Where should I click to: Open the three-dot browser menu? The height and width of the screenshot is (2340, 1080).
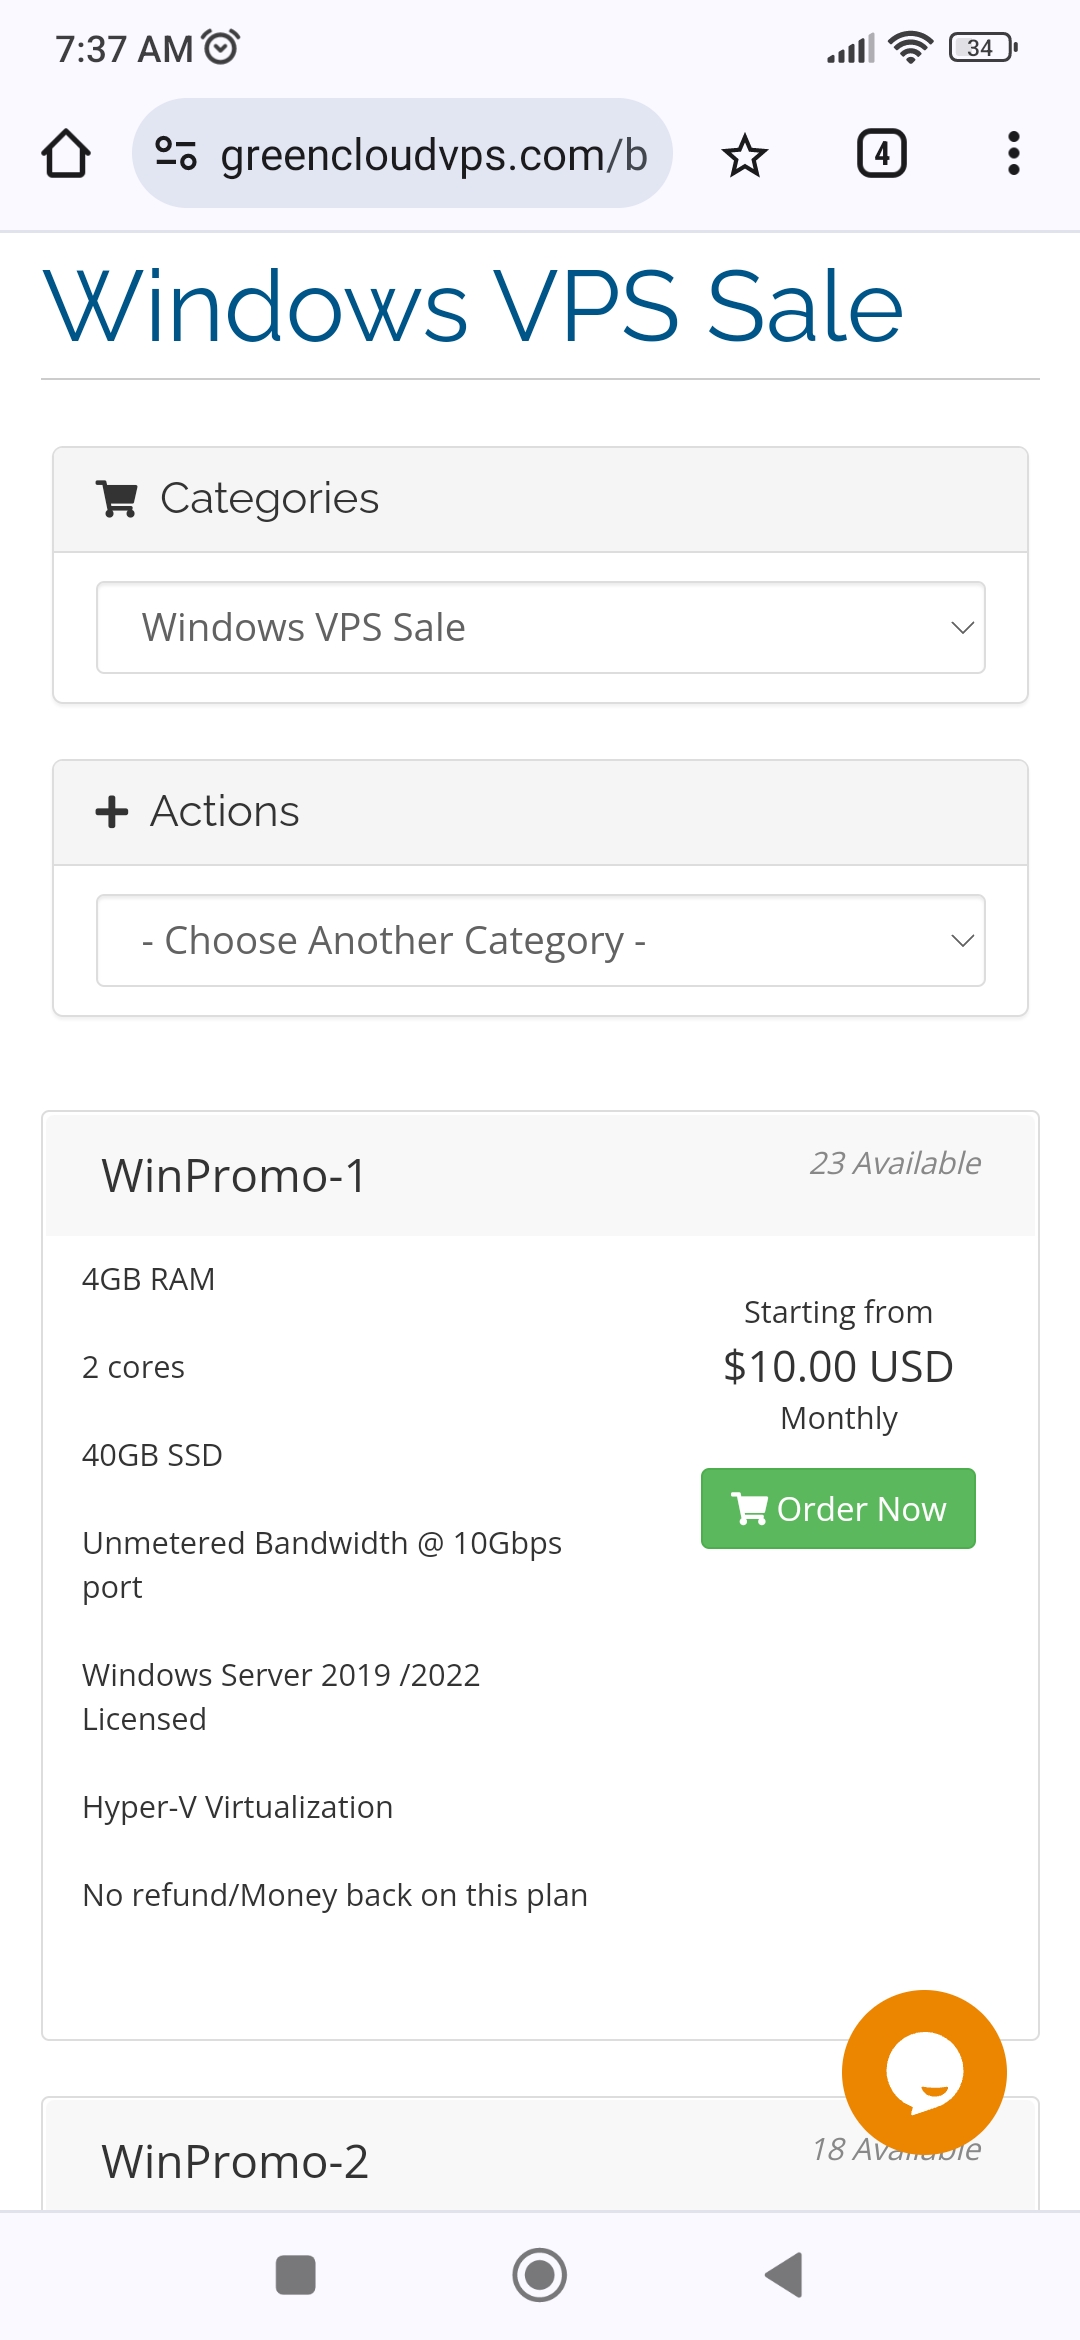coord(1014,154)
